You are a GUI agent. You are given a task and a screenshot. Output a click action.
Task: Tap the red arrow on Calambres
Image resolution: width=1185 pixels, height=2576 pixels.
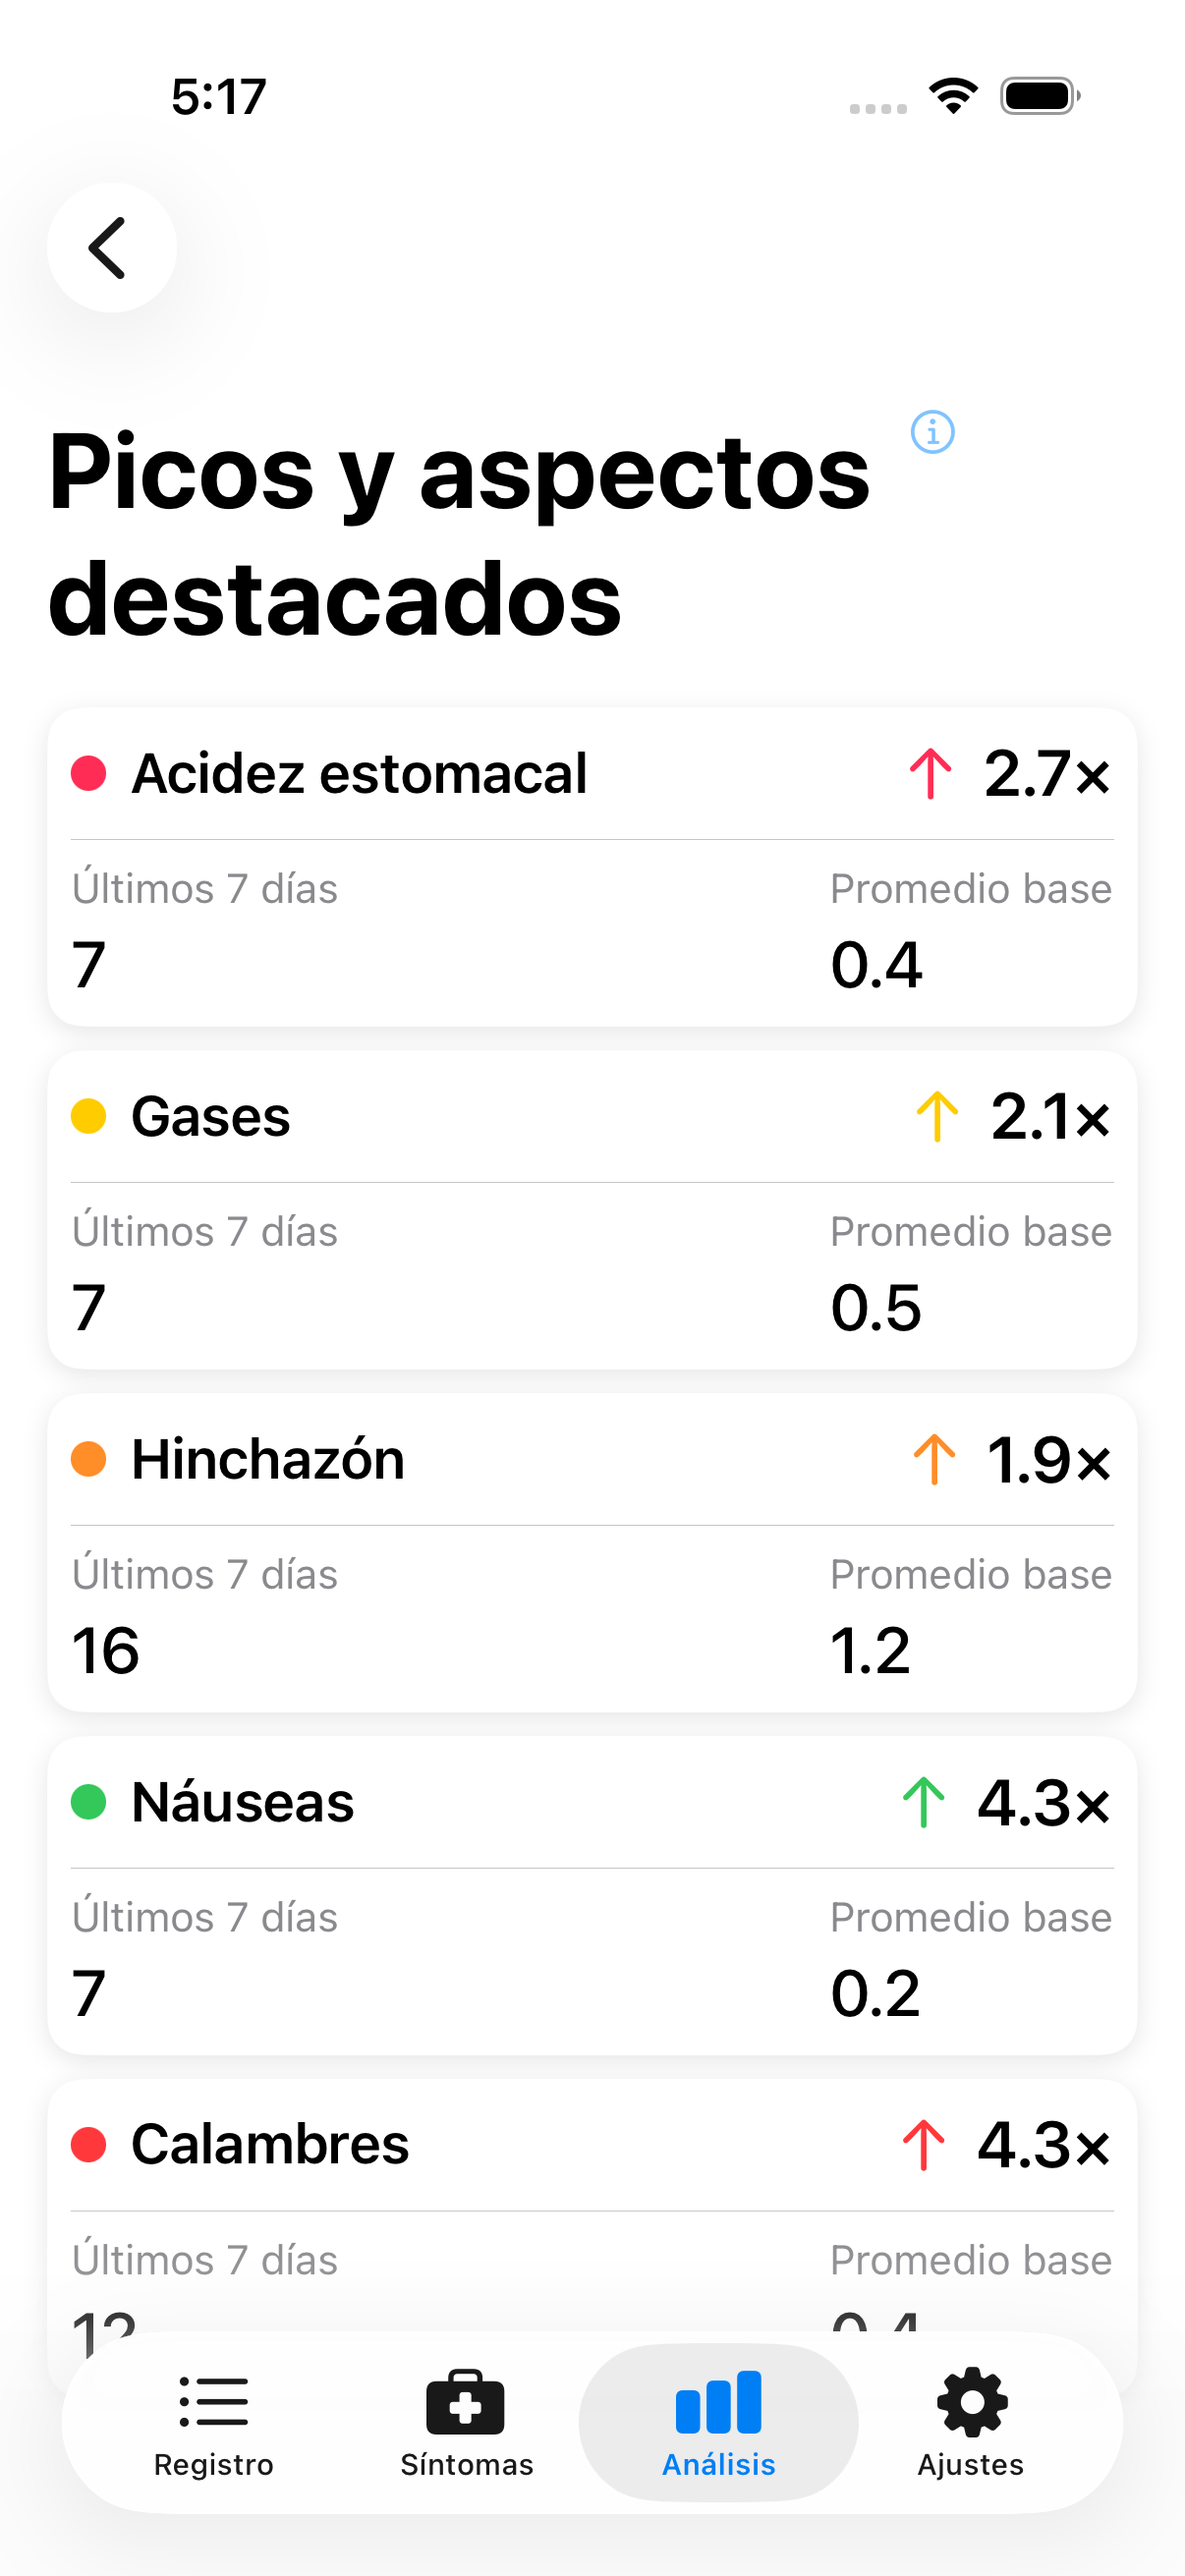coord(923,2146)
